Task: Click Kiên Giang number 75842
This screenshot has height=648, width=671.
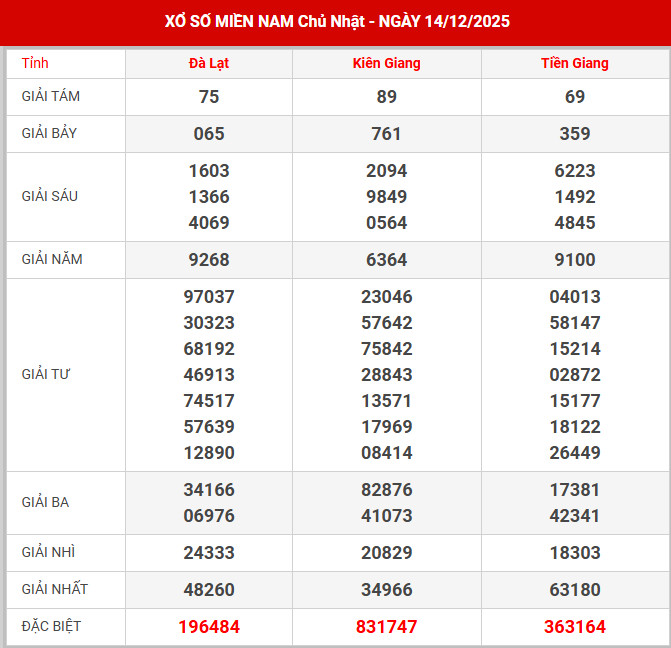Action: tap(386, 349)
